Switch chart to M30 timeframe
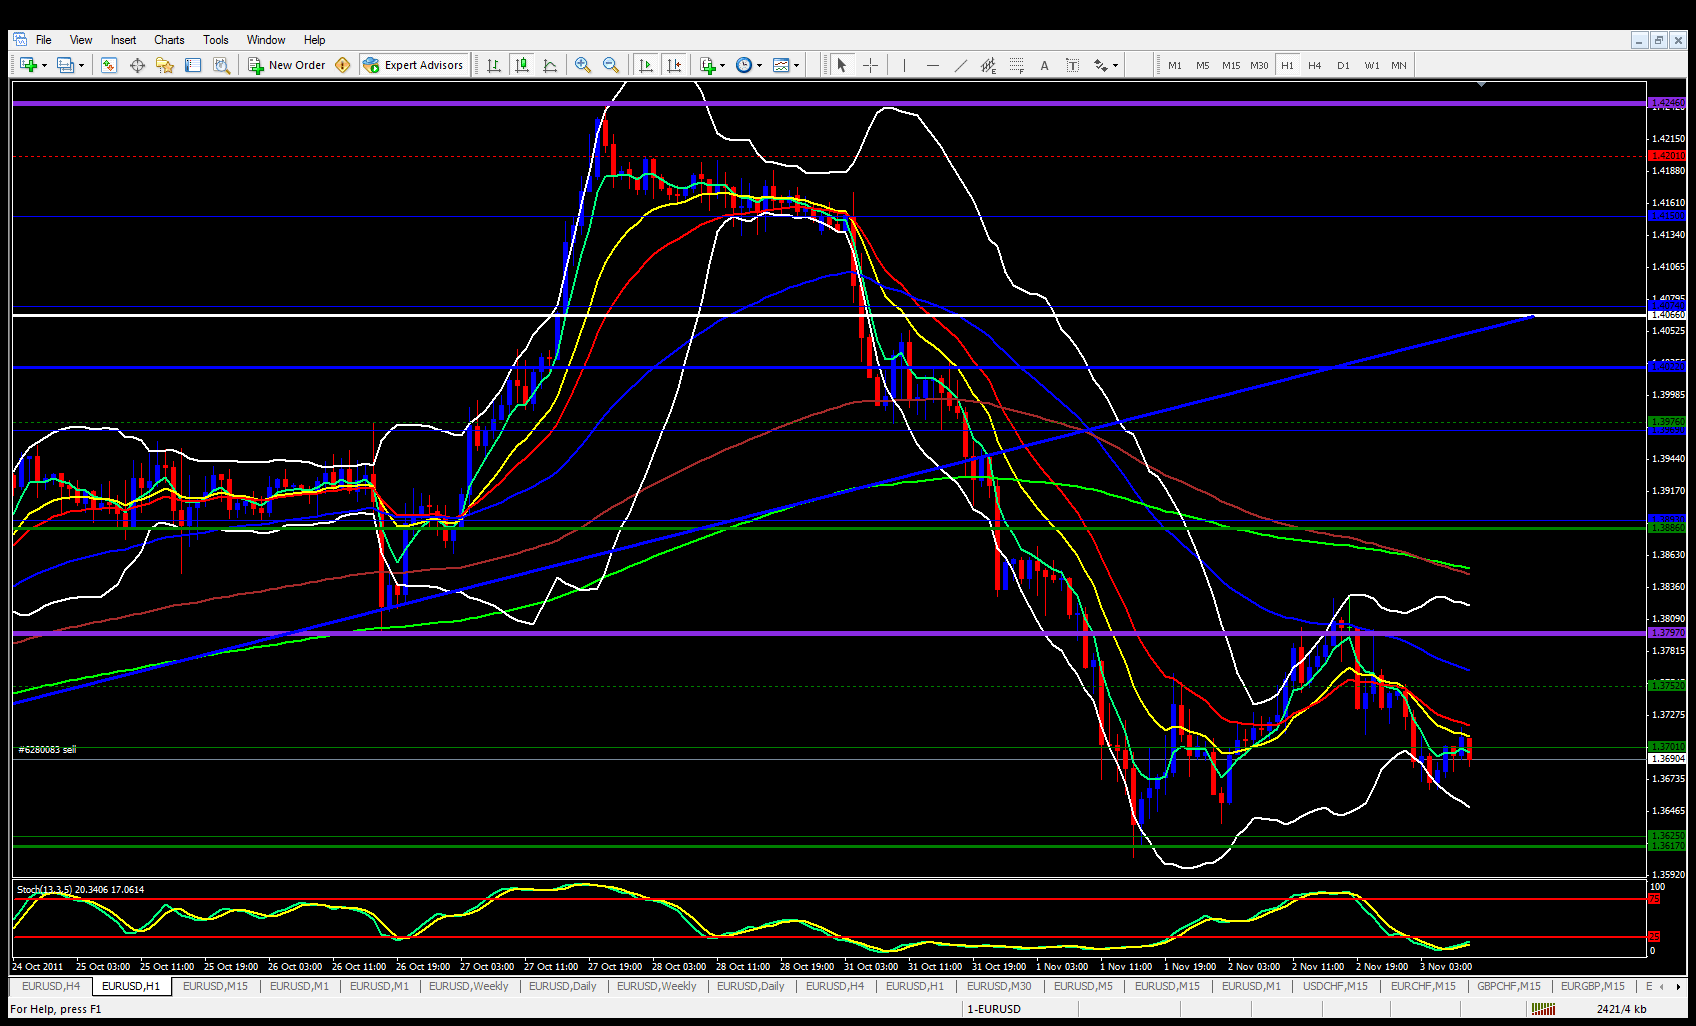 [1259, 65]
